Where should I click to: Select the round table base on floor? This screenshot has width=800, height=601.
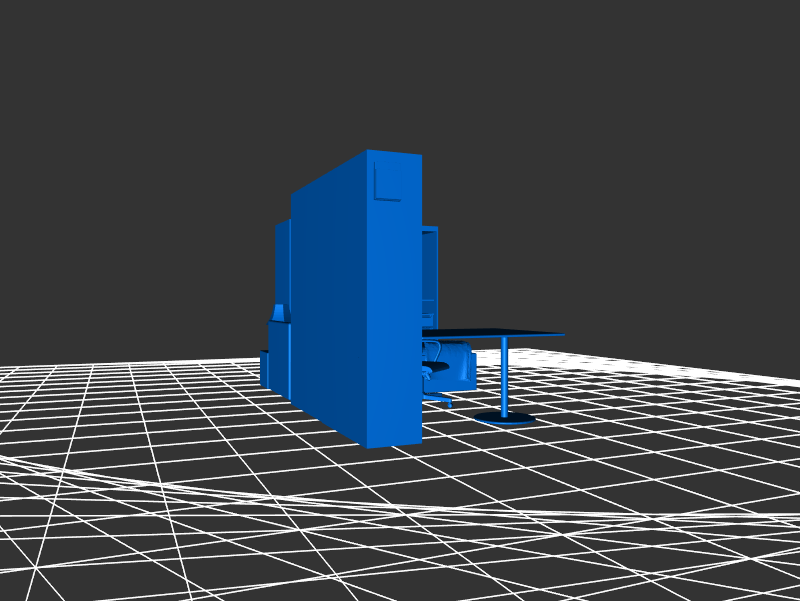tap(504, 418)
